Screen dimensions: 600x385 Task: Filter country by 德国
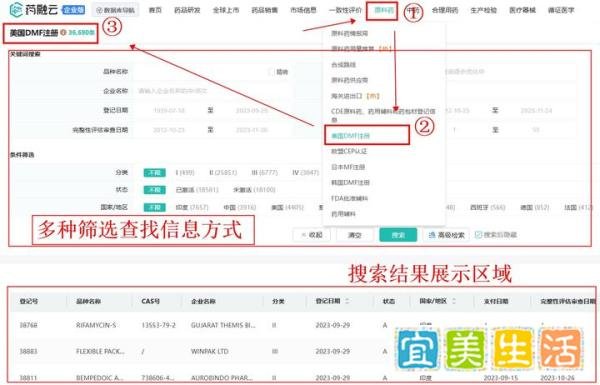coord(535,207)
